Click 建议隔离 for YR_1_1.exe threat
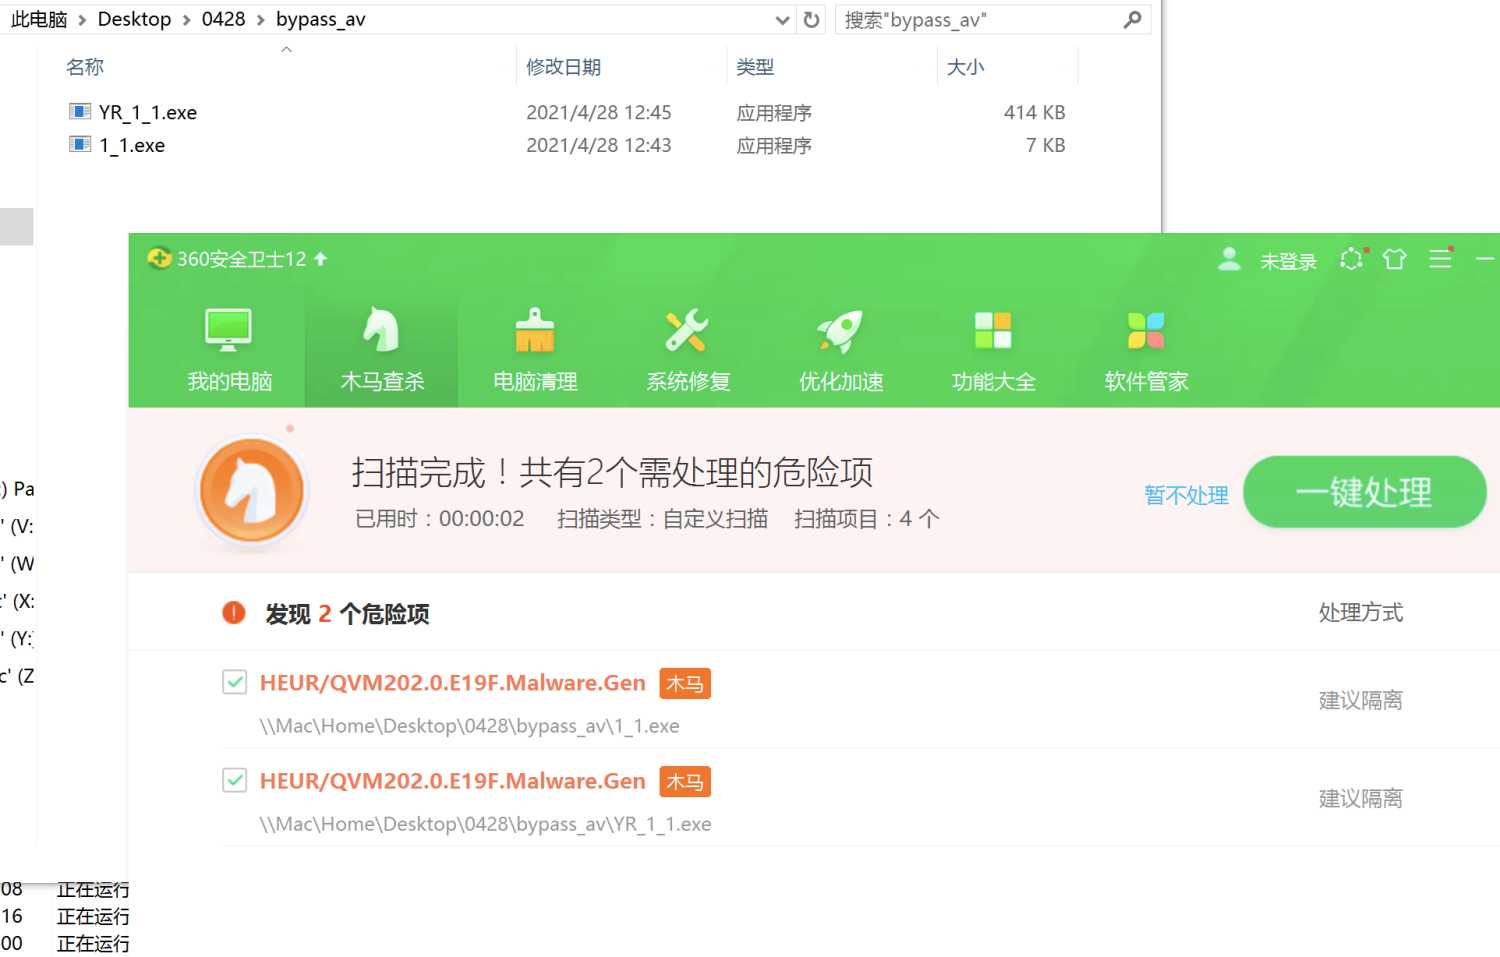1500x957 pixels. click(1360, 798)
